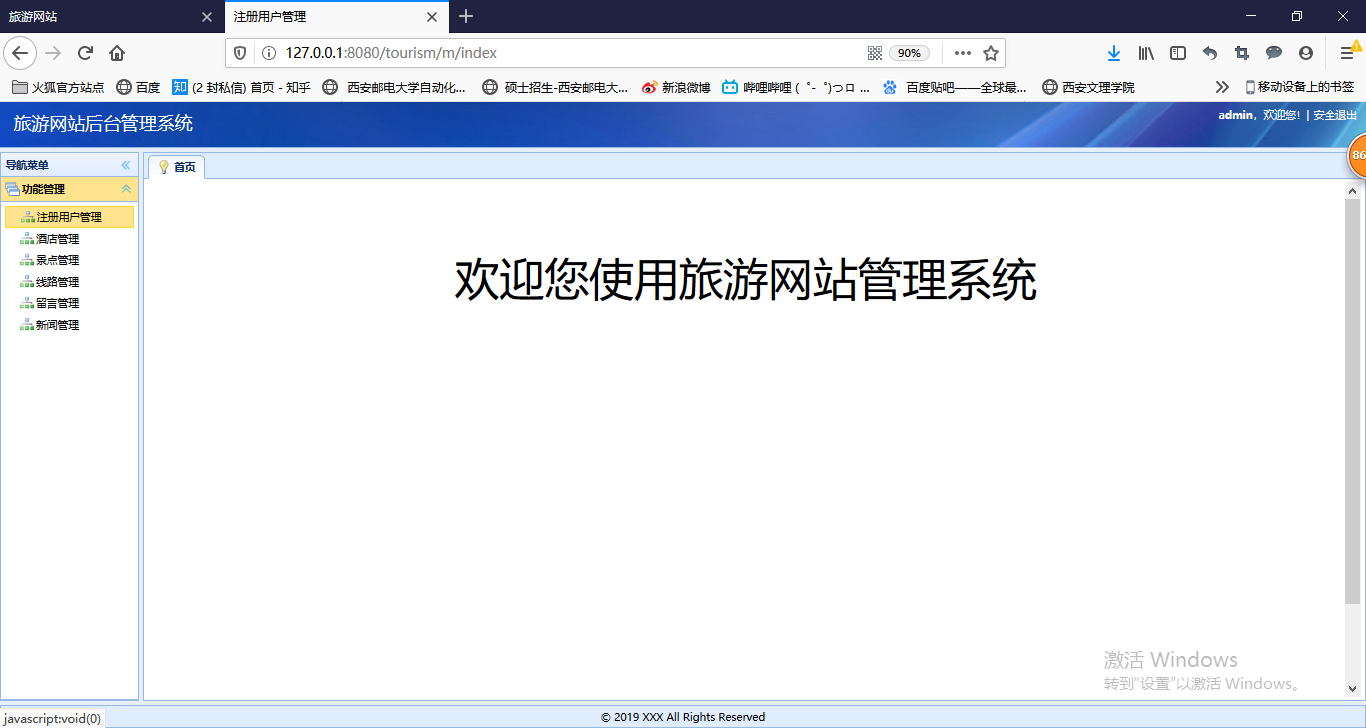The width and height of the screenshot is (1366, 728).
Task: Select the 首页 content tab
Action: 177,167
